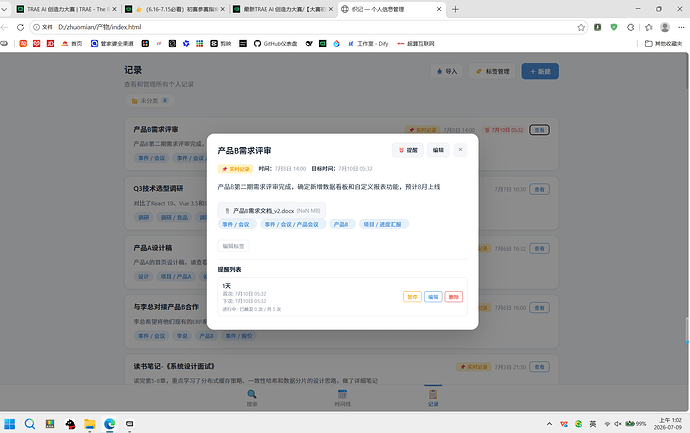Open the 超算互联网 bookmark

click(x=416, y=44)
